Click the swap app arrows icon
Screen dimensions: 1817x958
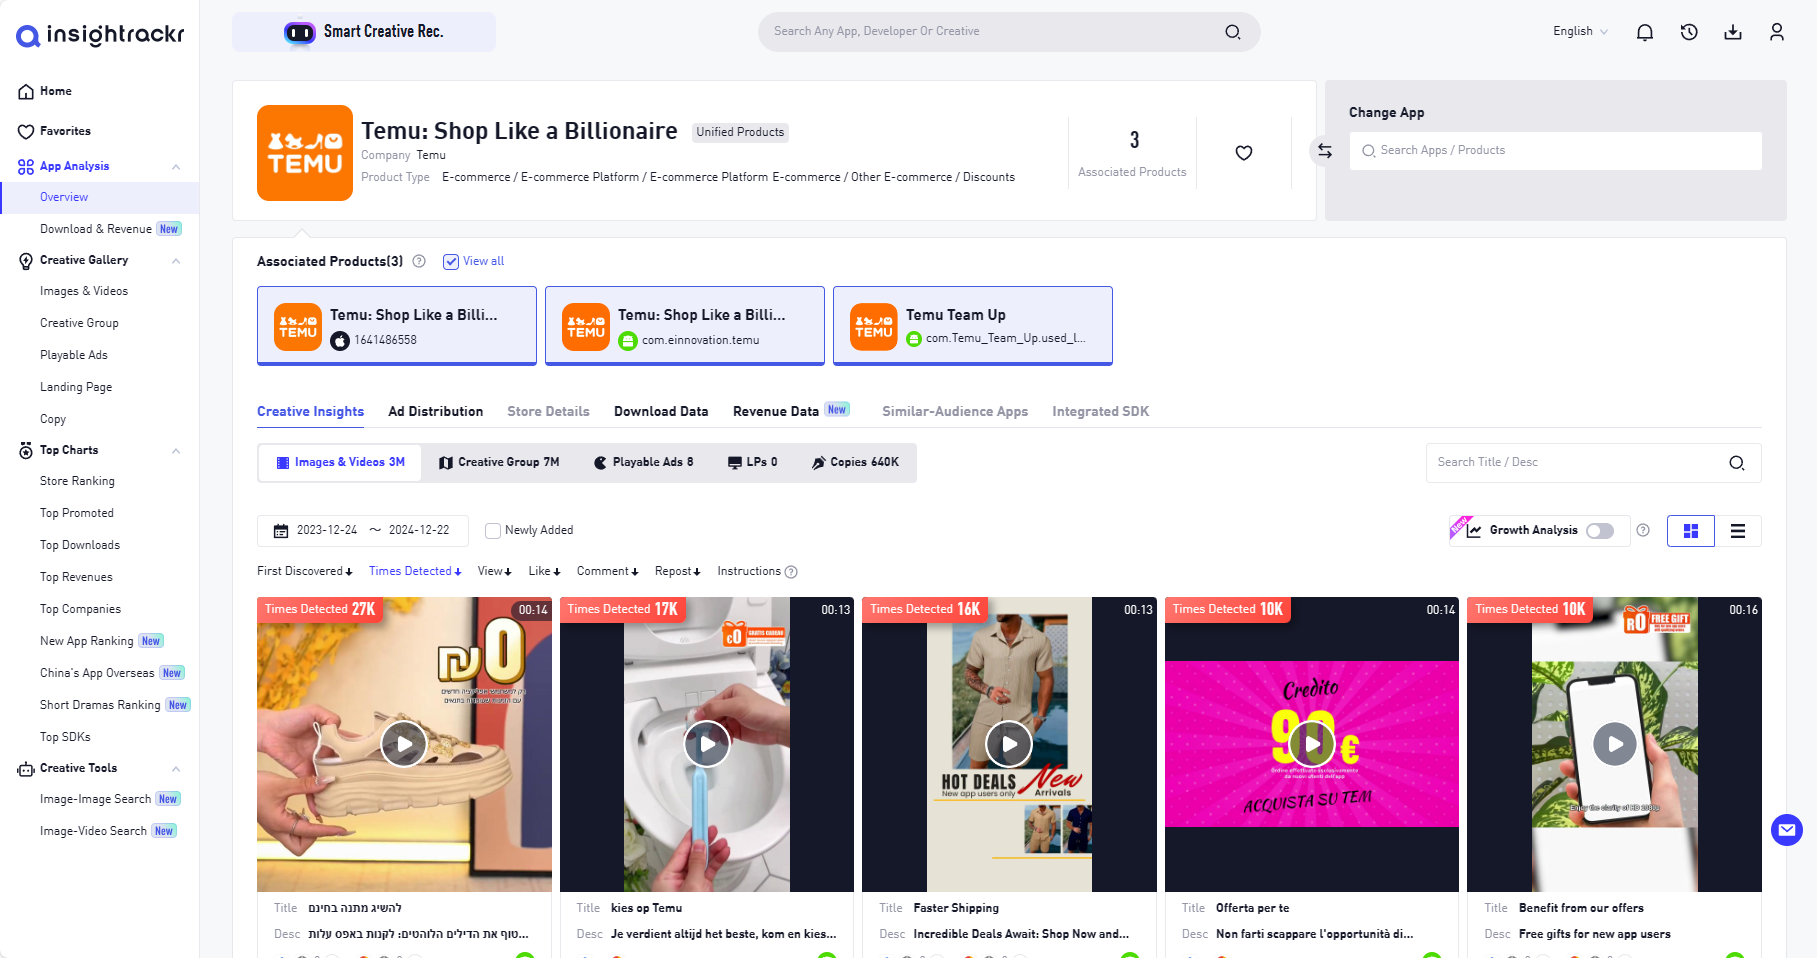(1325, 151)
